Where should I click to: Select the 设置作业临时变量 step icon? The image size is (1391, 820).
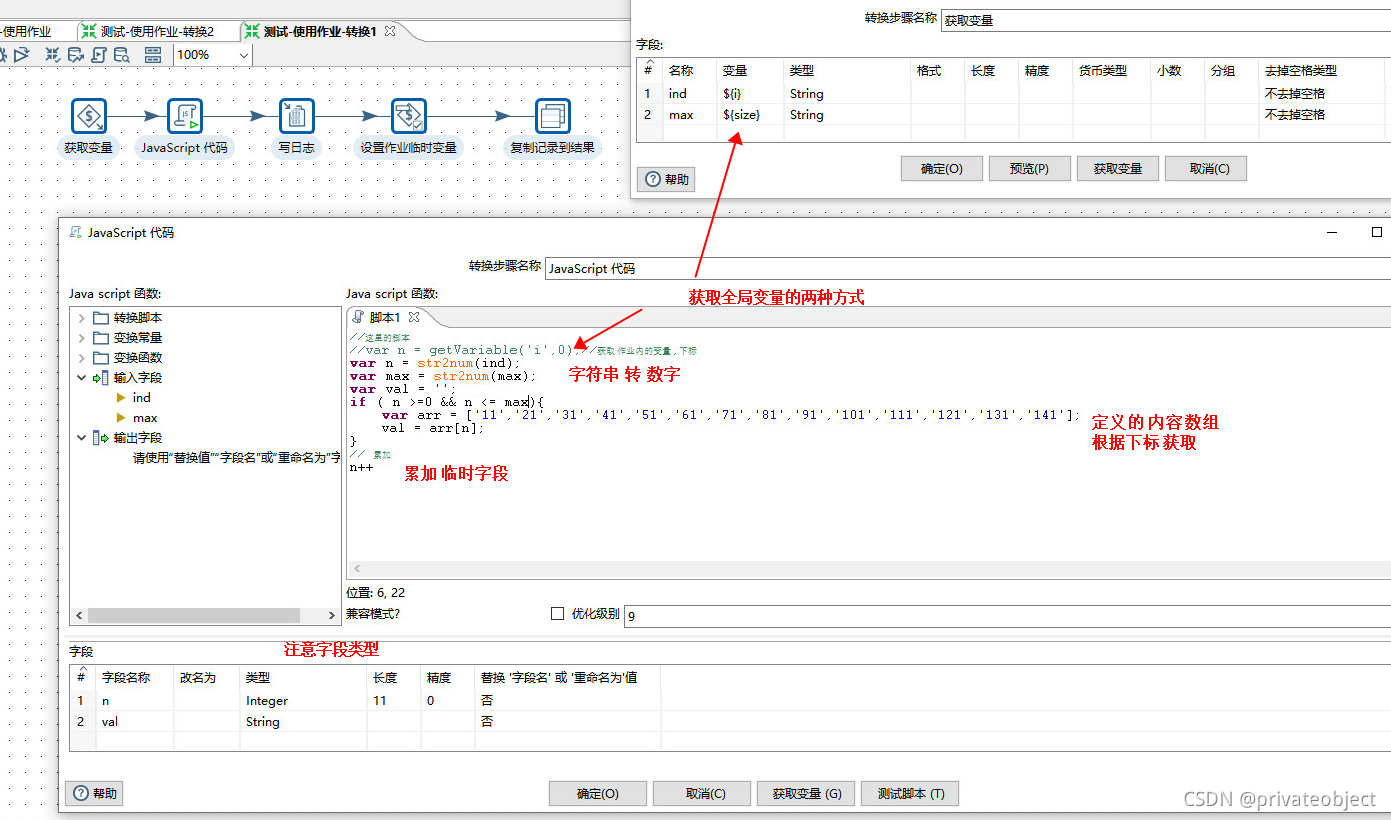(x=408, y=116)
